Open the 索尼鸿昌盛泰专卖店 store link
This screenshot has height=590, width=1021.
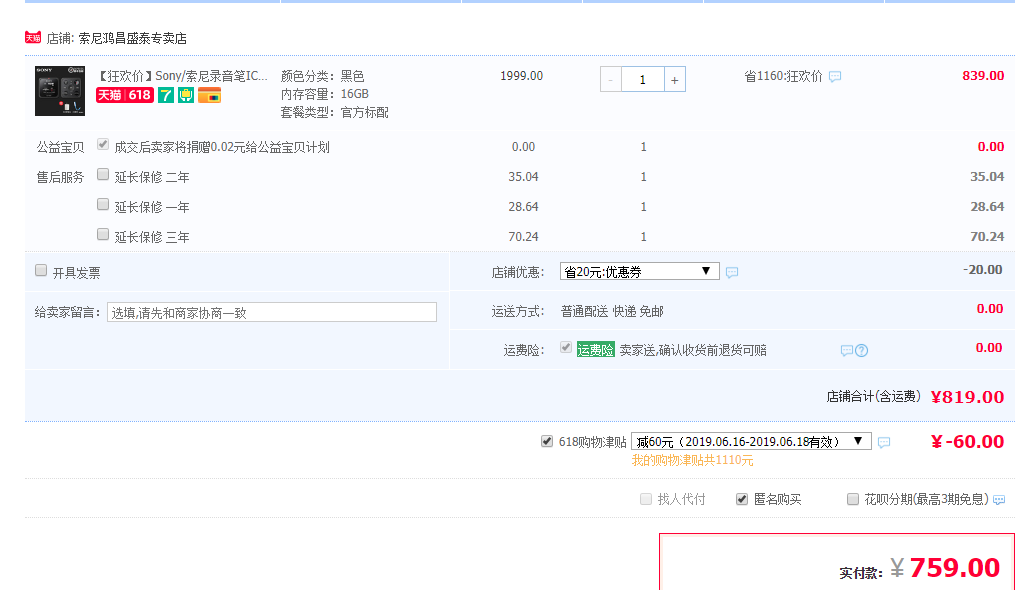(133, 38)
